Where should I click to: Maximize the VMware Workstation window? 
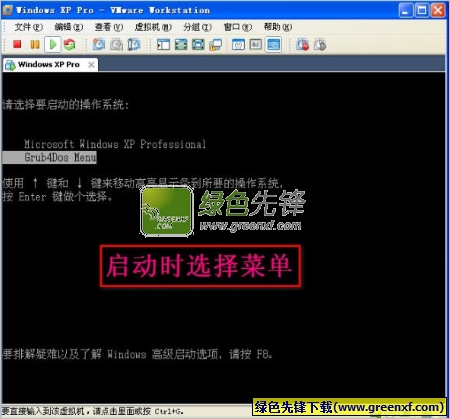point(422,10)
